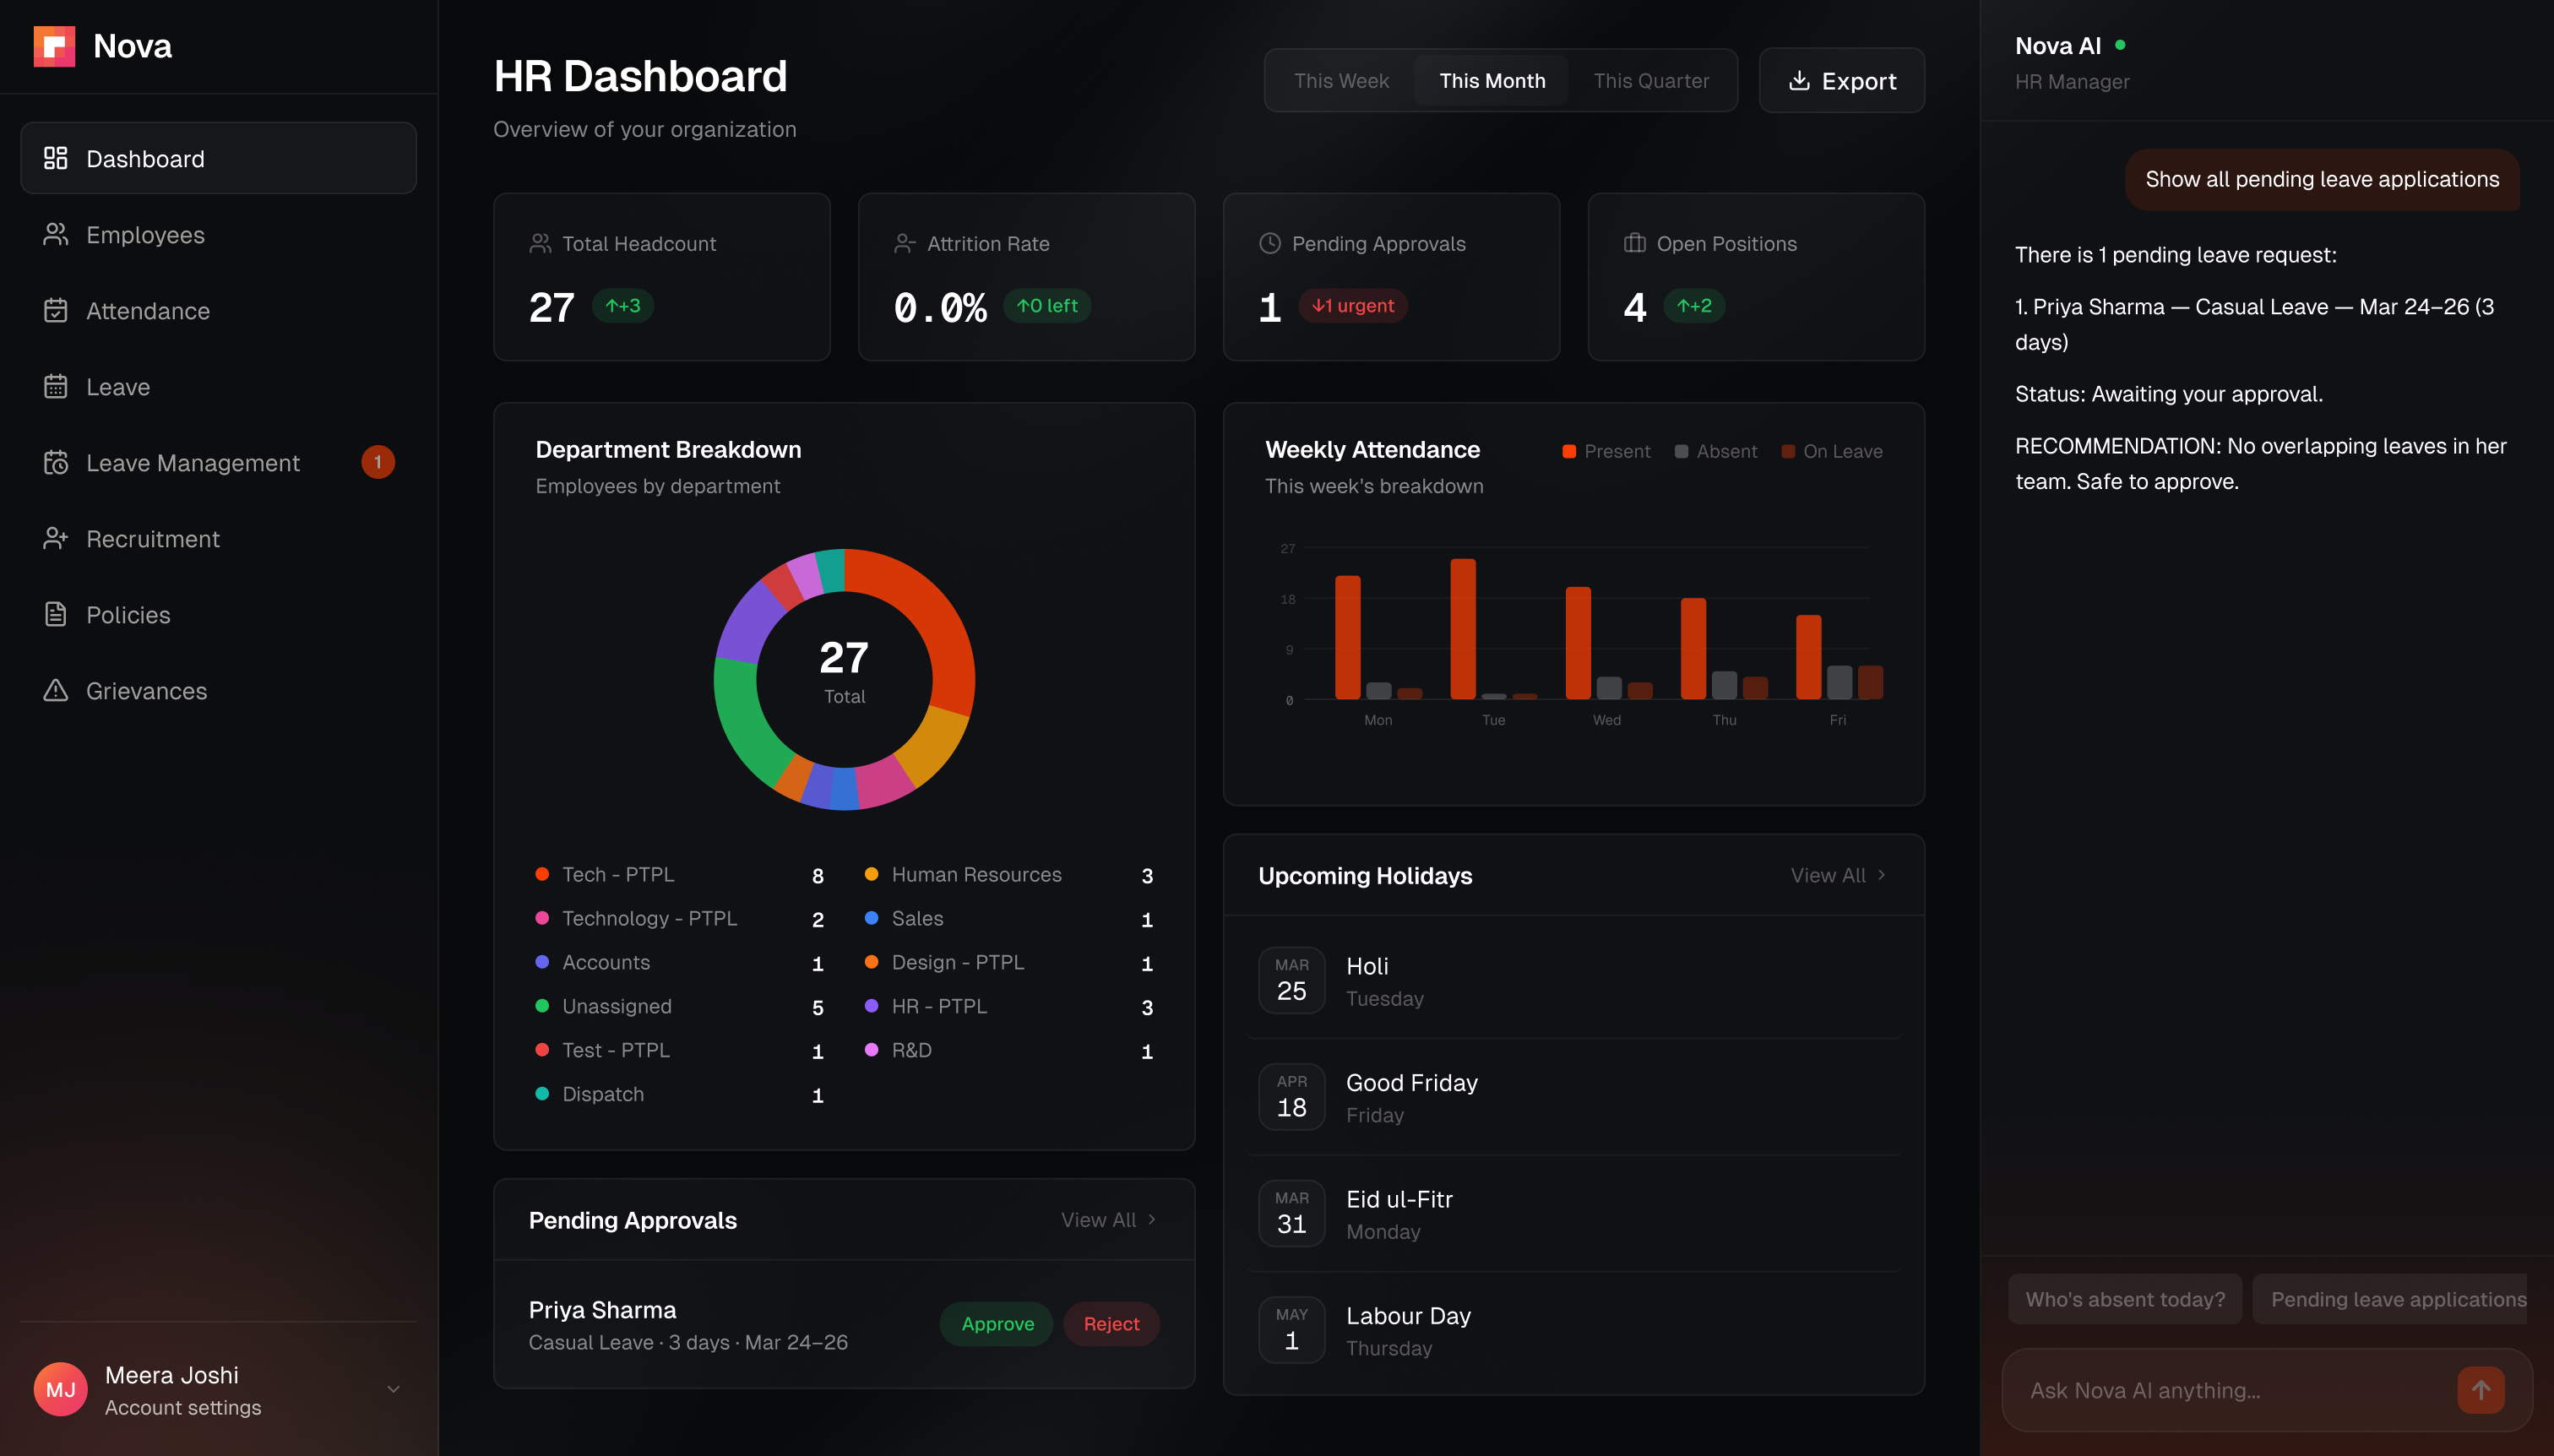Toggle the Absent legend in Weekly Attendance
Screen dimensions: 2554x1456
pyautogui.click(x=1716, y=452)
